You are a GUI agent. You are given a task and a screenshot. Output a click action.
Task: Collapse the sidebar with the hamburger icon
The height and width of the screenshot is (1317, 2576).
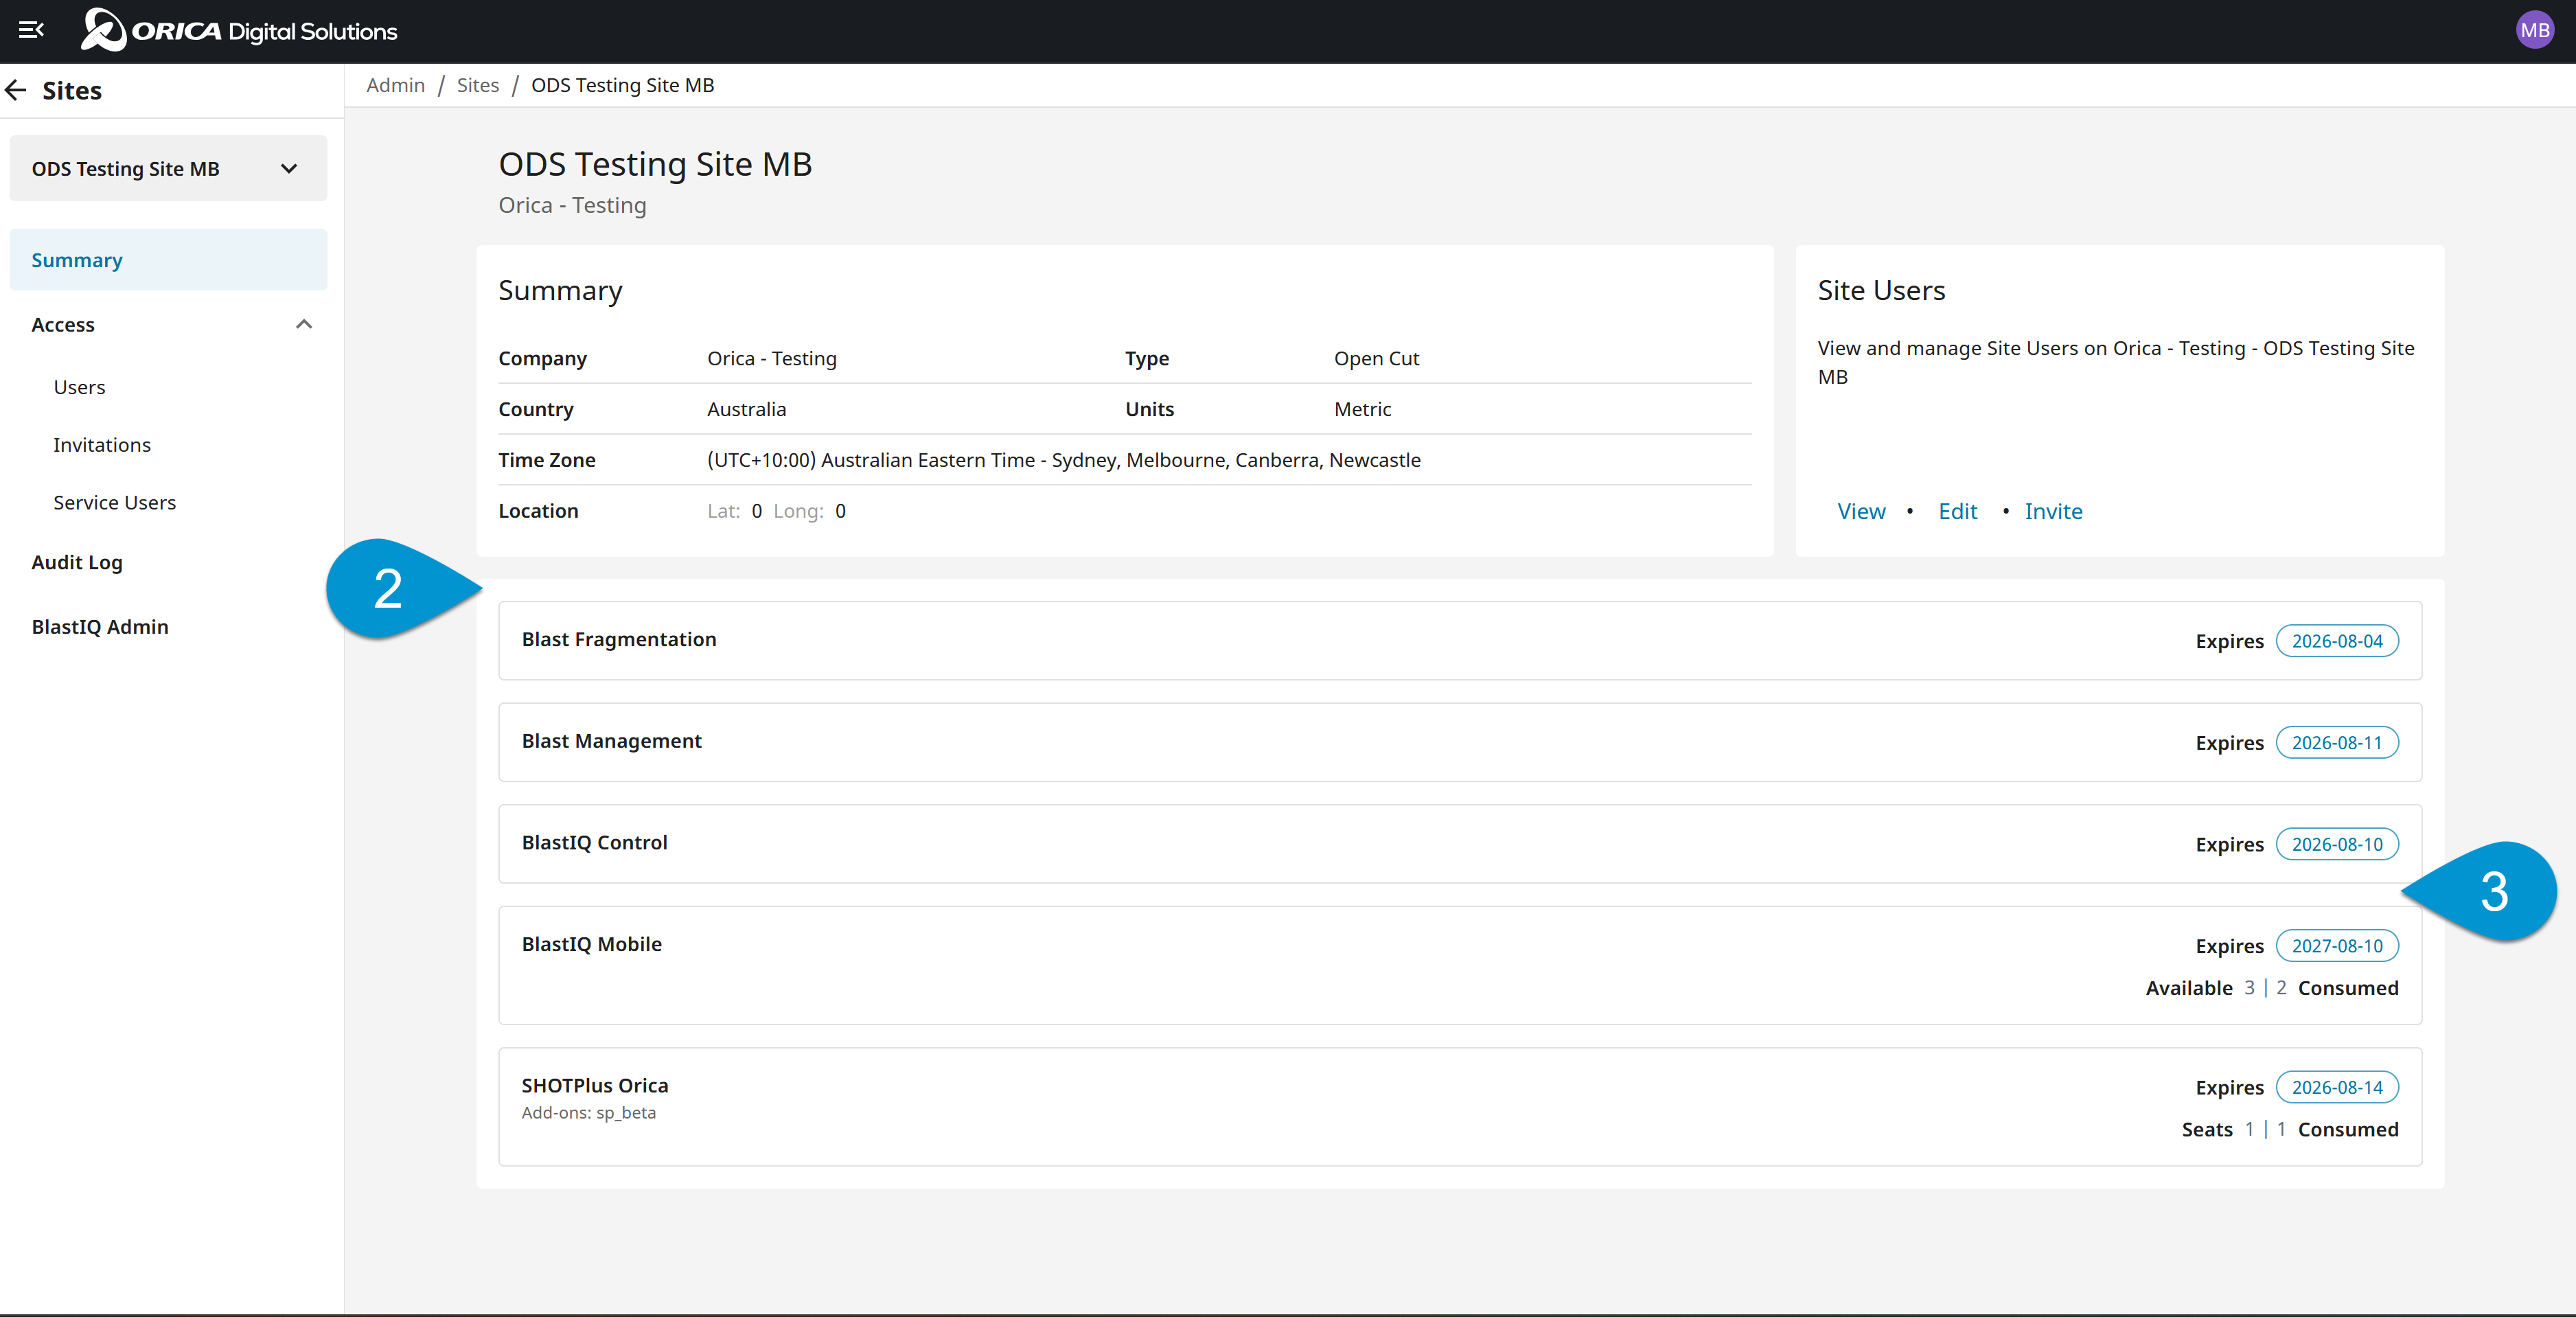coord(31,30)
